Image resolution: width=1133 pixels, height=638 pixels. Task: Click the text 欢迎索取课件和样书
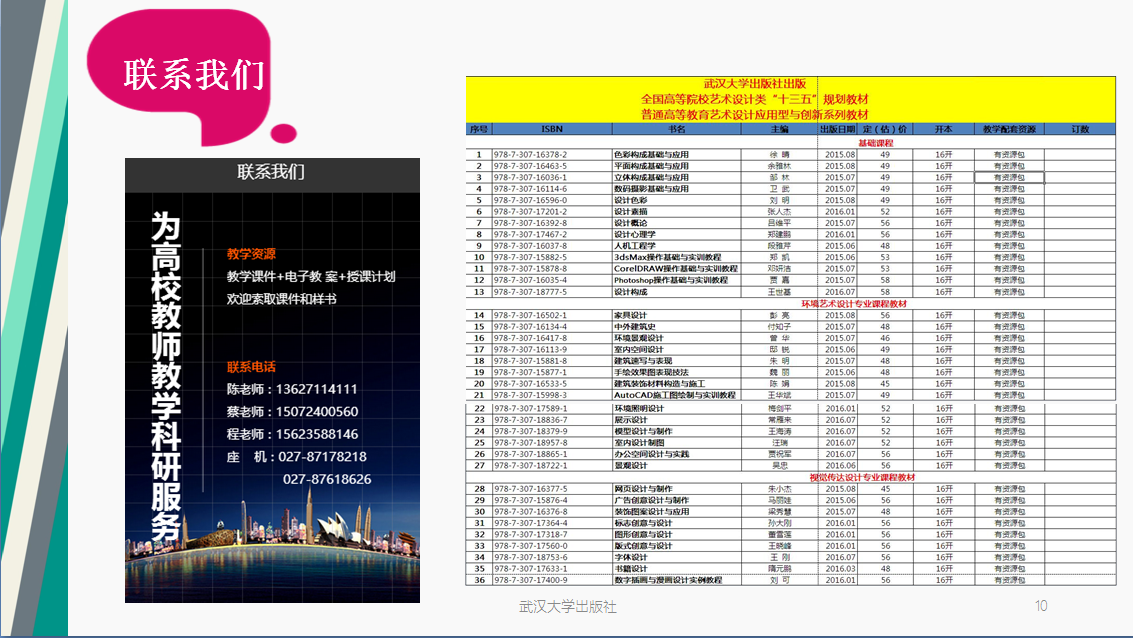(281, 299)
